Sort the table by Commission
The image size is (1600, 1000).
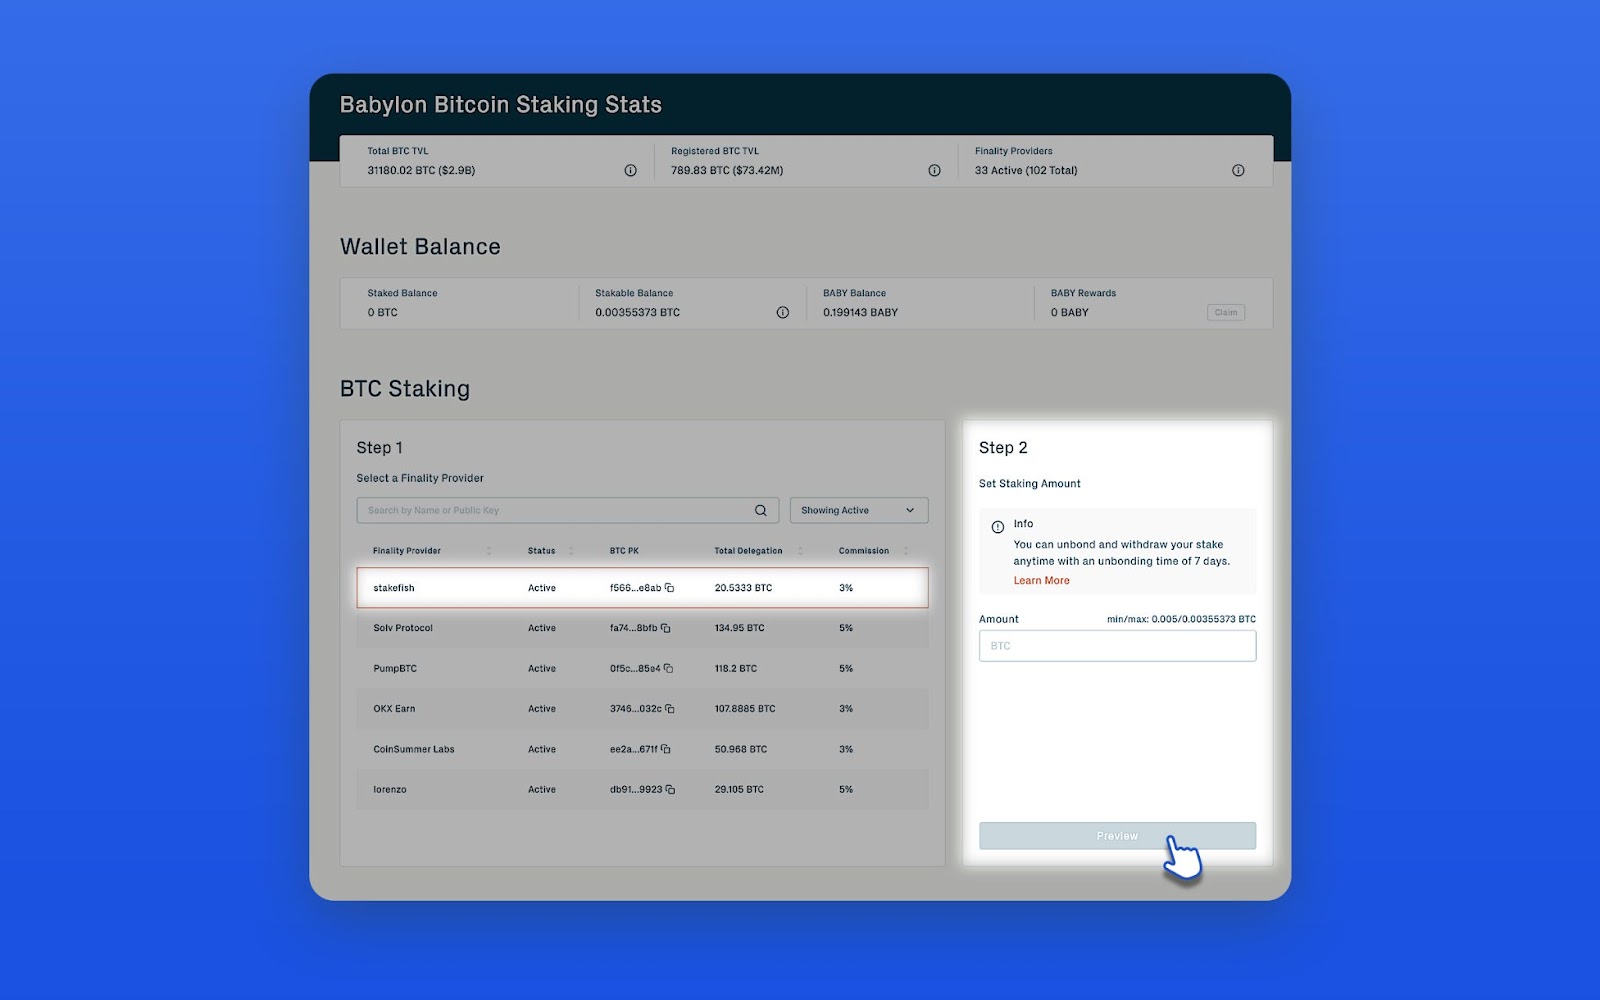907,550
